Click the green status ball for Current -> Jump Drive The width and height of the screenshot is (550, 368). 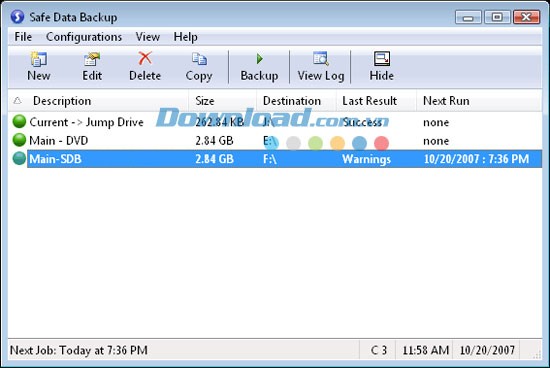(x=19, y=121)
